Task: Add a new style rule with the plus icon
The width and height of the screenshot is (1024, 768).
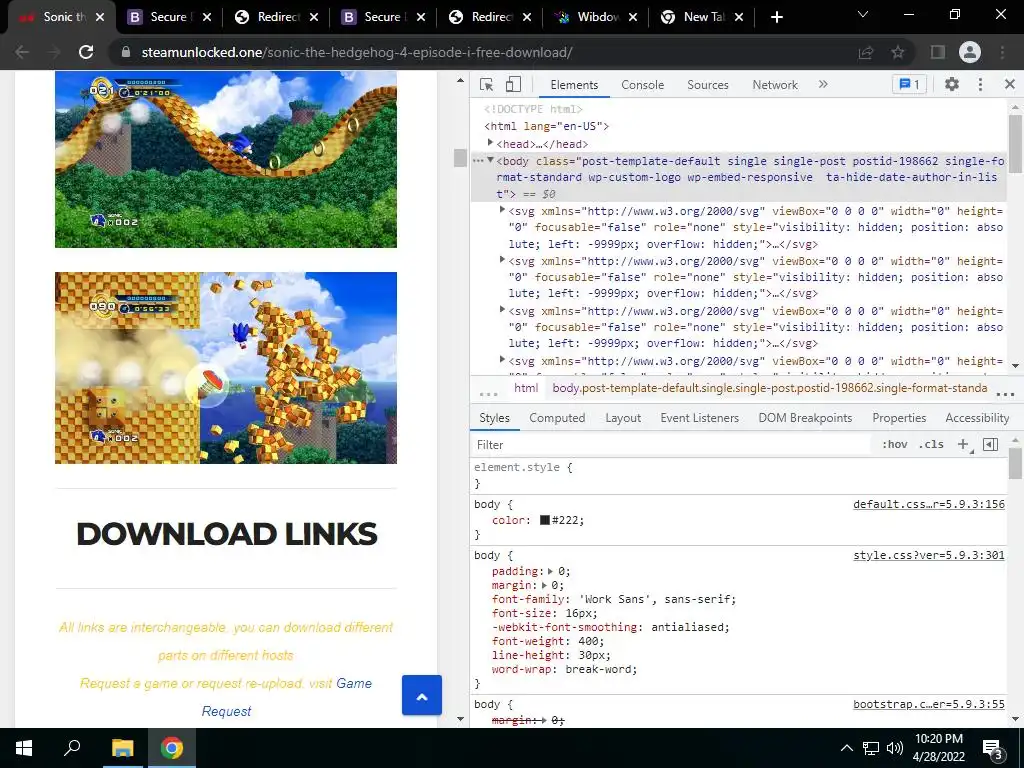Action: 963,444
